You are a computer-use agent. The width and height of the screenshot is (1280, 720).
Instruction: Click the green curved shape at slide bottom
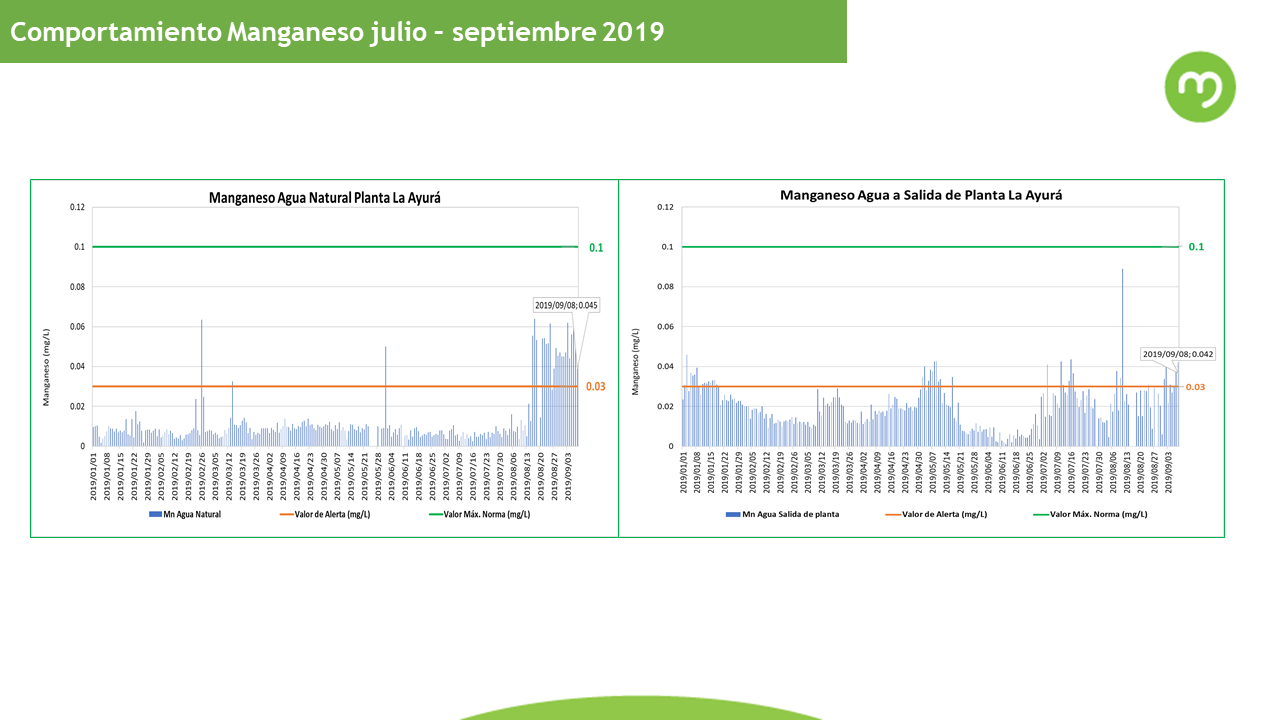640,708
